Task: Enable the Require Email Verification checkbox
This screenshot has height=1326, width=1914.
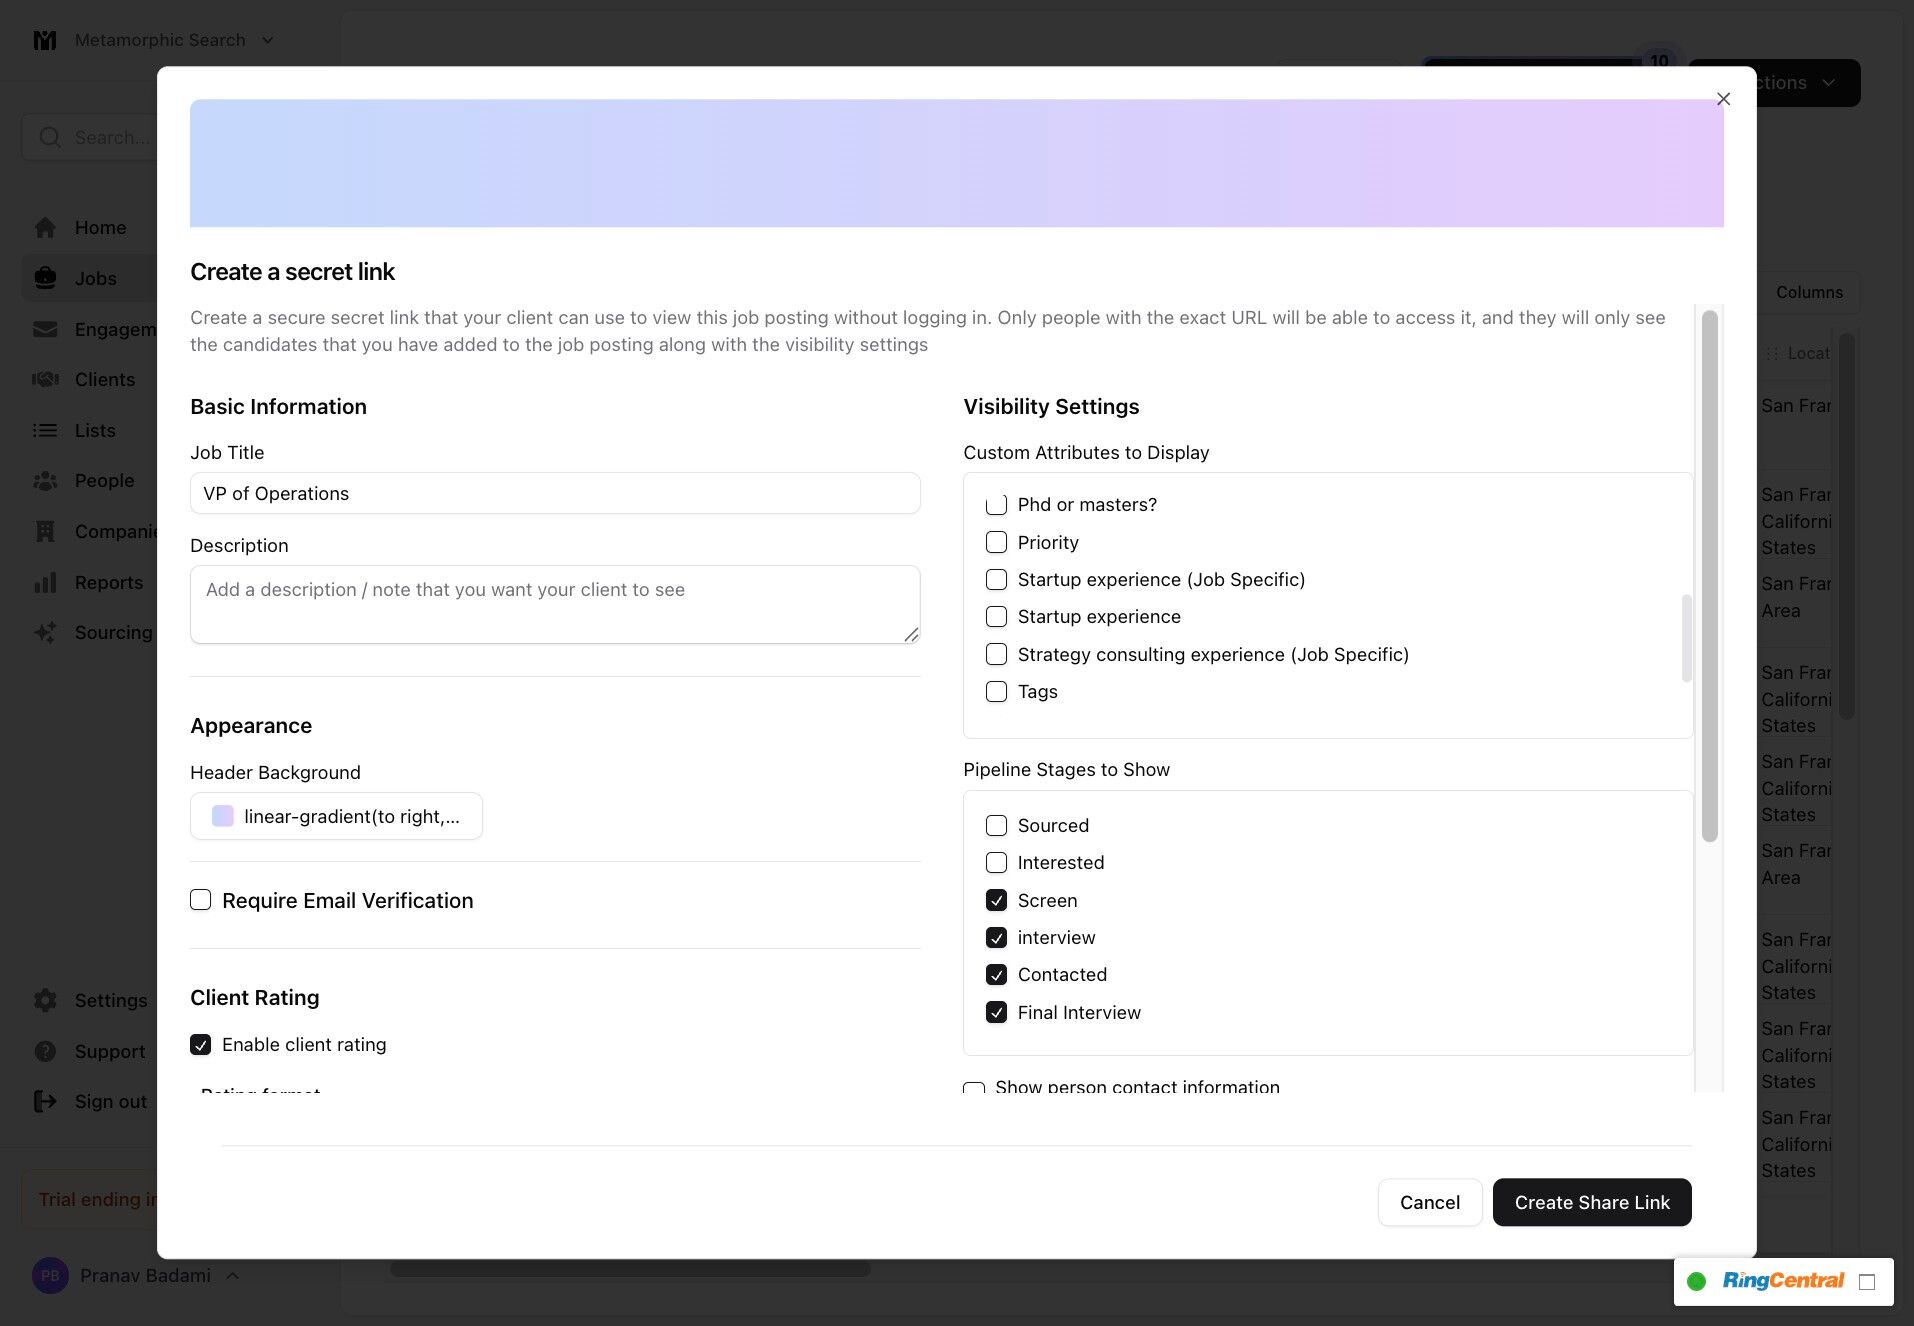Action: click(201, 900)
